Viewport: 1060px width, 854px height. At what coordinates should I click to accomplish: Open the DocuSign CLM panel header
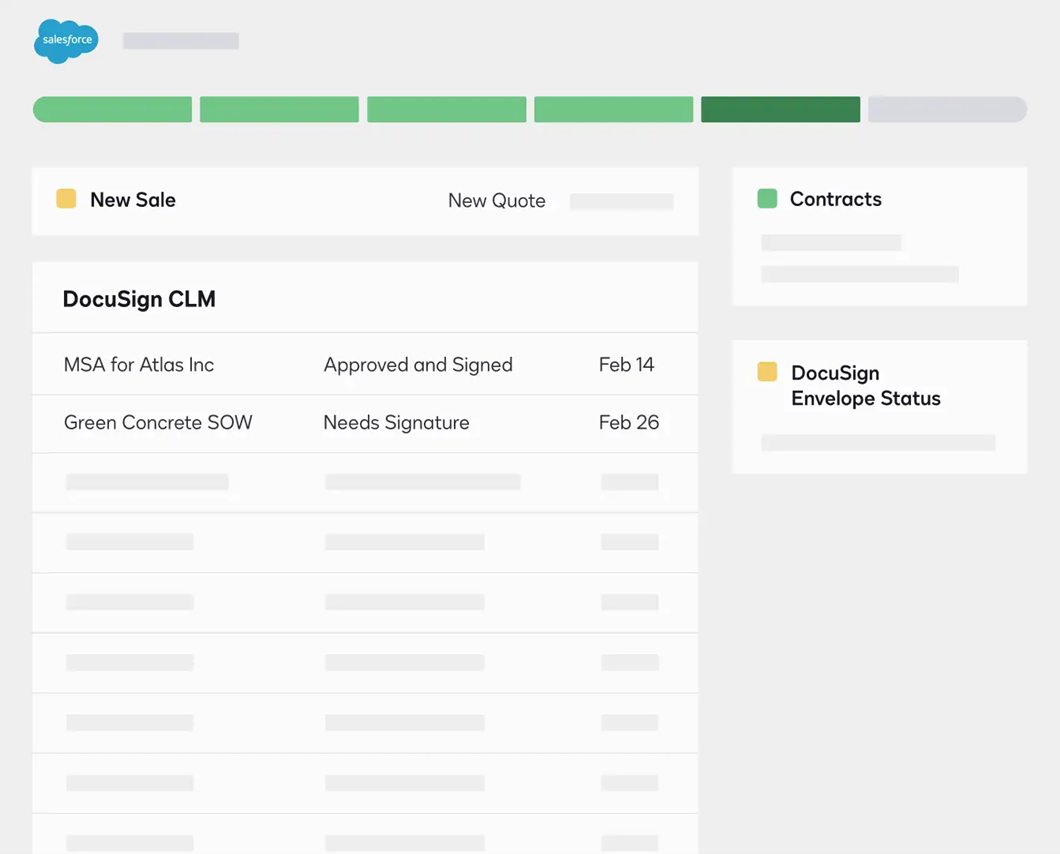click(x=139, y=300)
